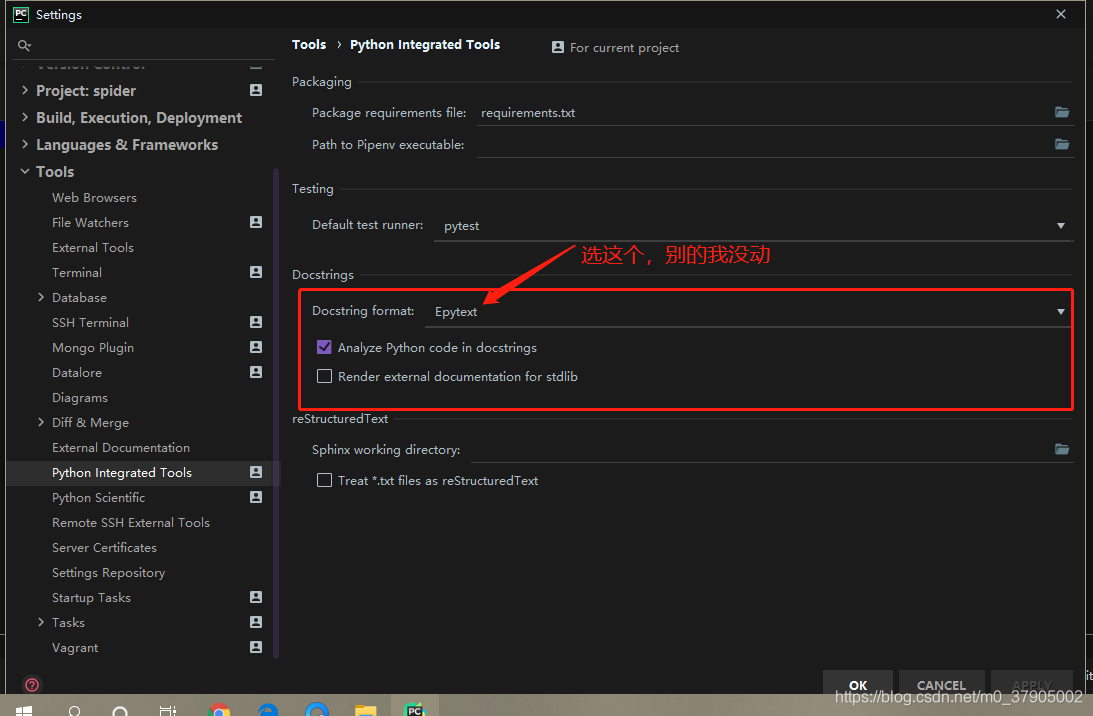The height and width of the screenshot is (716, 1093).
Task: Click the project icon next to Vagrant
Action: click(x=256, y=647)
